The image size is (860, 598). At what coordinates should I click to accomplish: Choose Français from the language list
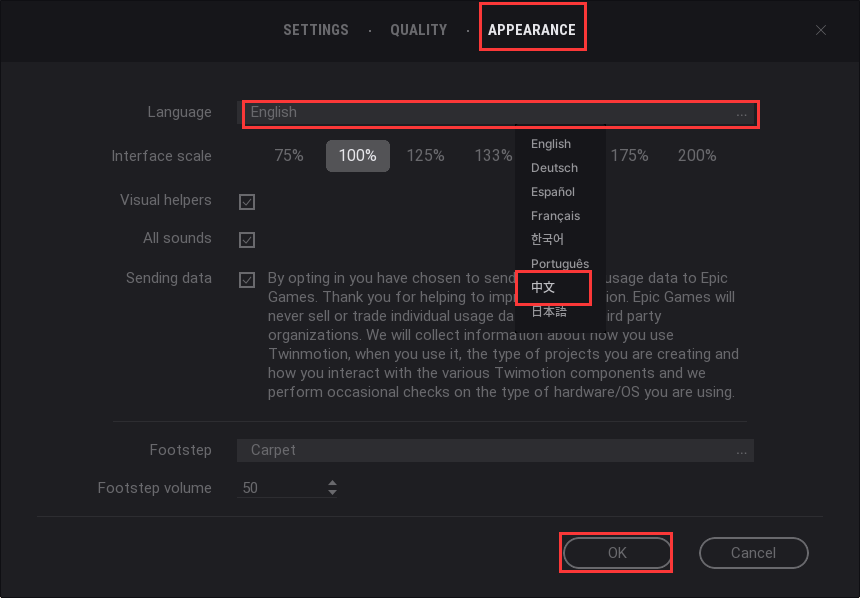pos(555,216)
